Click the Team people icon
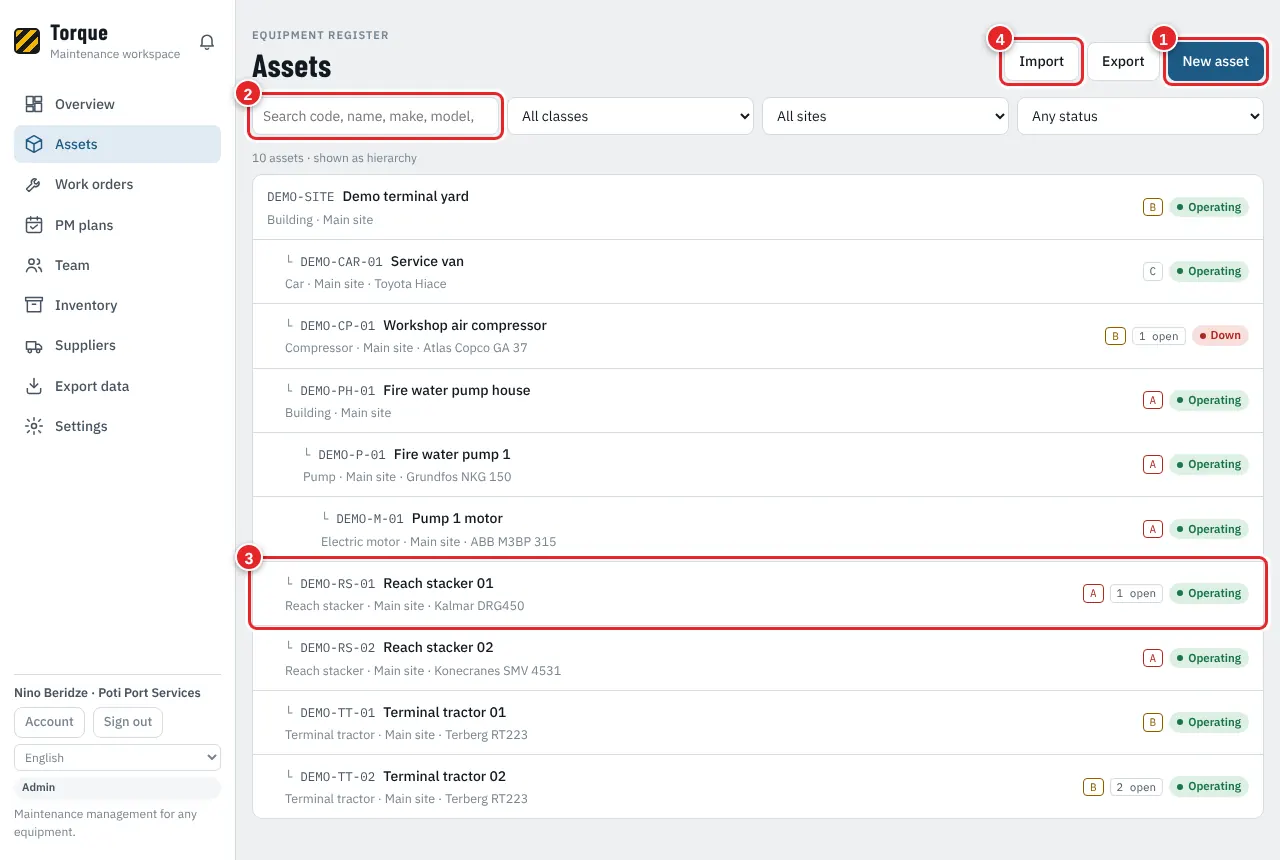The image size is (1280, 860). coord(34,265)
